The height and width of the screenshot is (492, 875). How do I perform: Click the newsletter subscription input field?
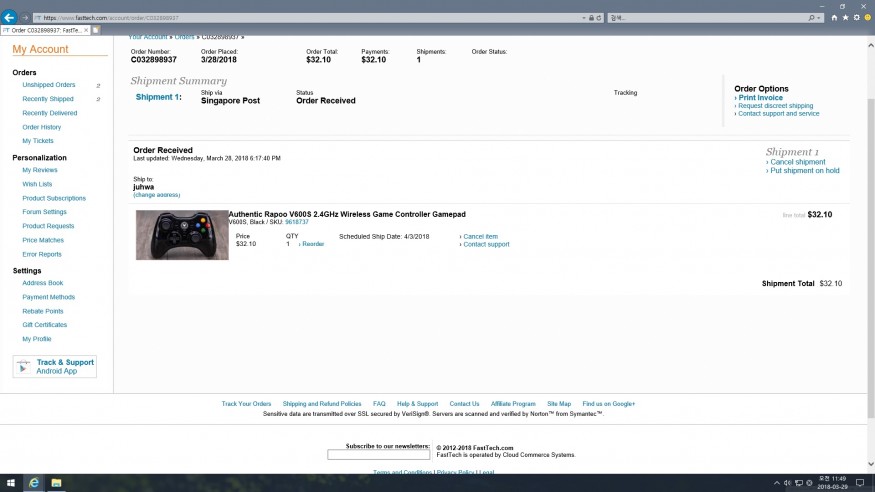(x=378, y=455)
